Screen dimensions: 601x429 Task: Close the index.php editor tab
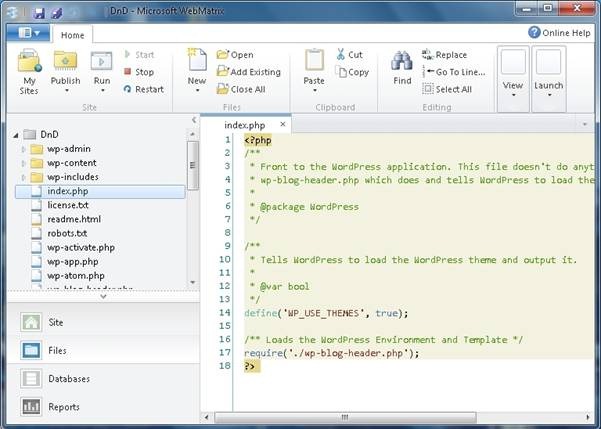(282, 125)
